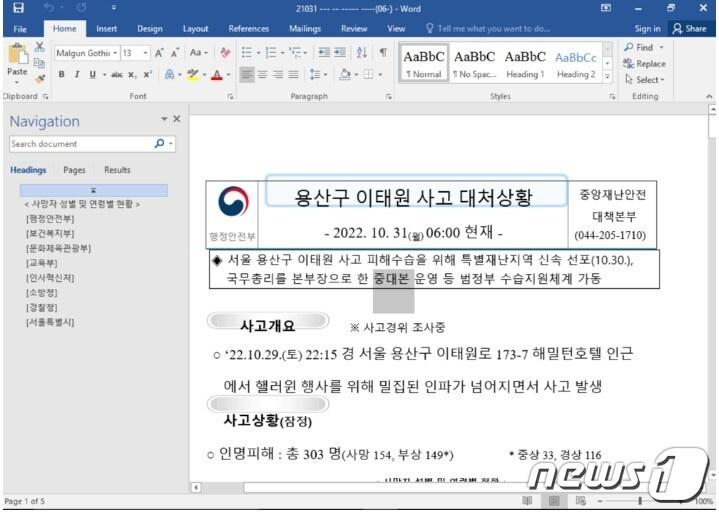This screenshot has width=719, height=514.
Task: Switch to the Layout tab
Action: coord(195,28)
